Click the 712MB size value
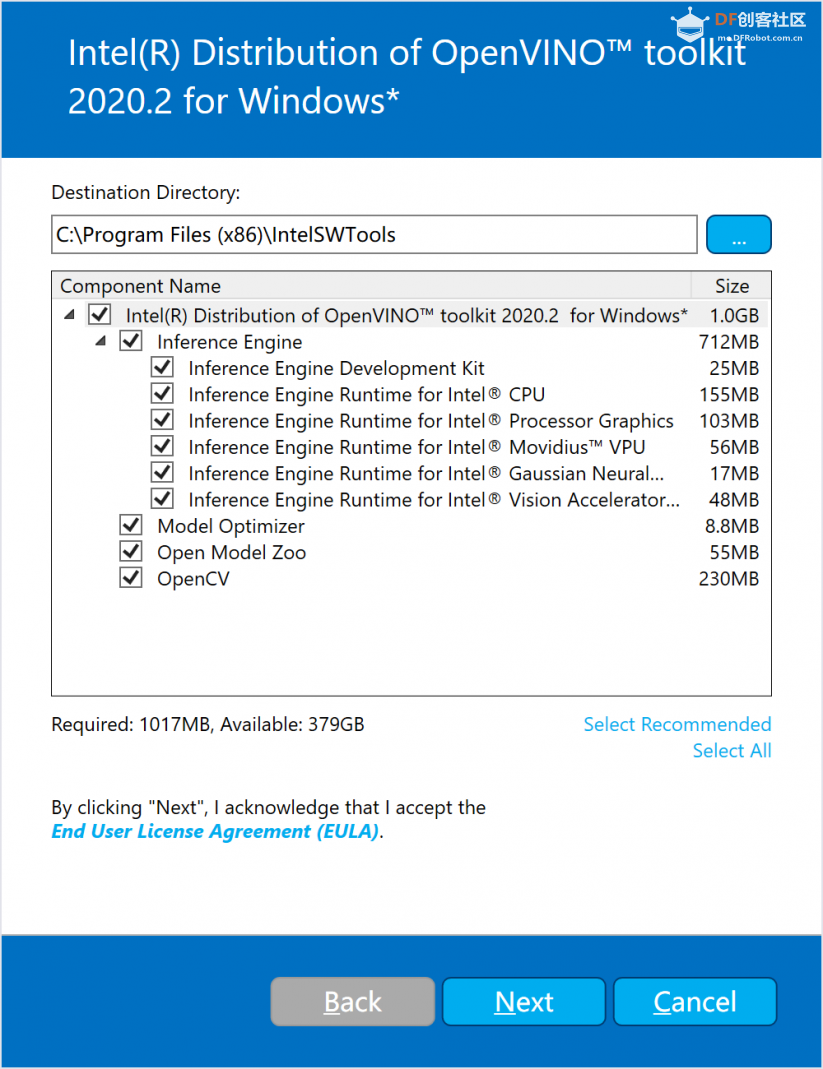The image size is (823, 1069). tap(729, 342)
